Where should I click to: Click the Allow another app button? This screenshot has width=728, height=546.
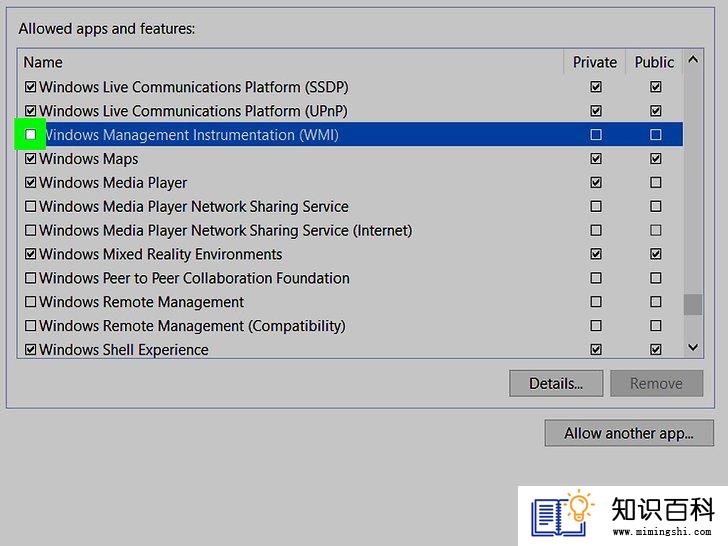pyautogui.click(x=629, y=433)
